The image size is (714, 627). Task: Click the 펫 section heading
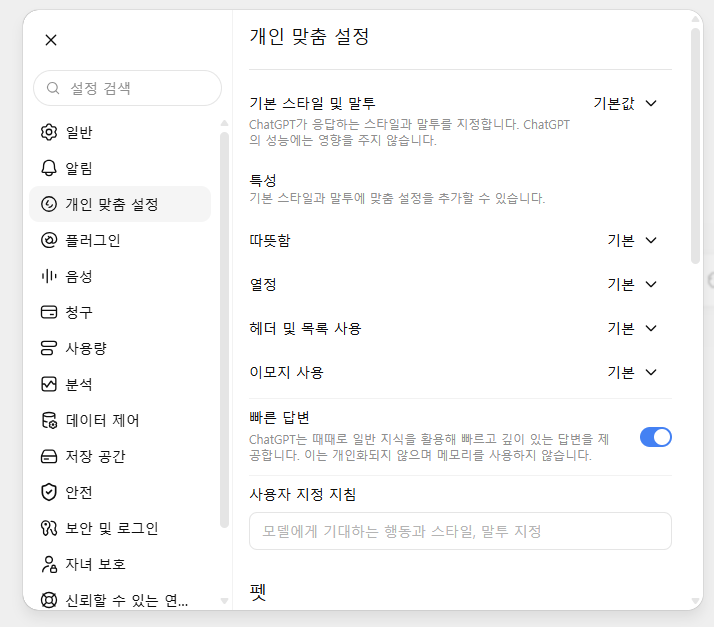click(x=257, y=592)
